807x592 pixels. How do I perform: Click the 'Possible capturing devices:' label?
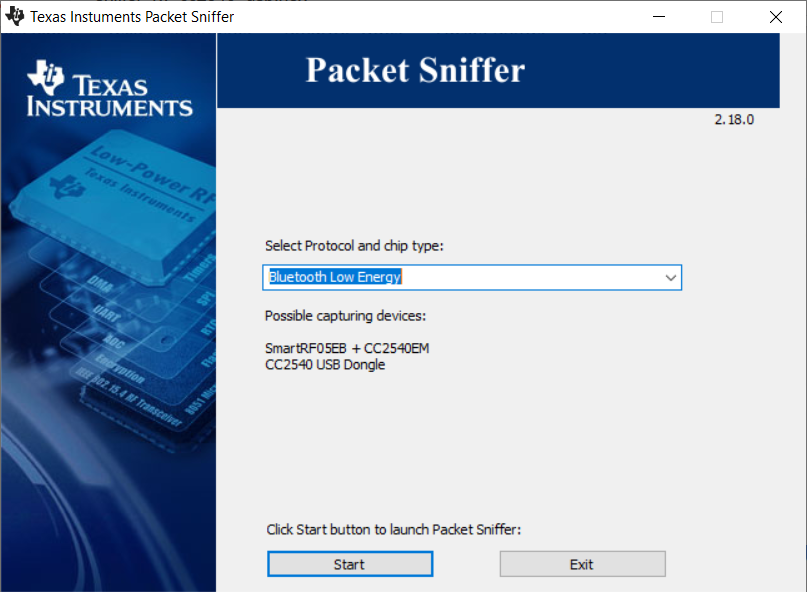pos(345,316)
